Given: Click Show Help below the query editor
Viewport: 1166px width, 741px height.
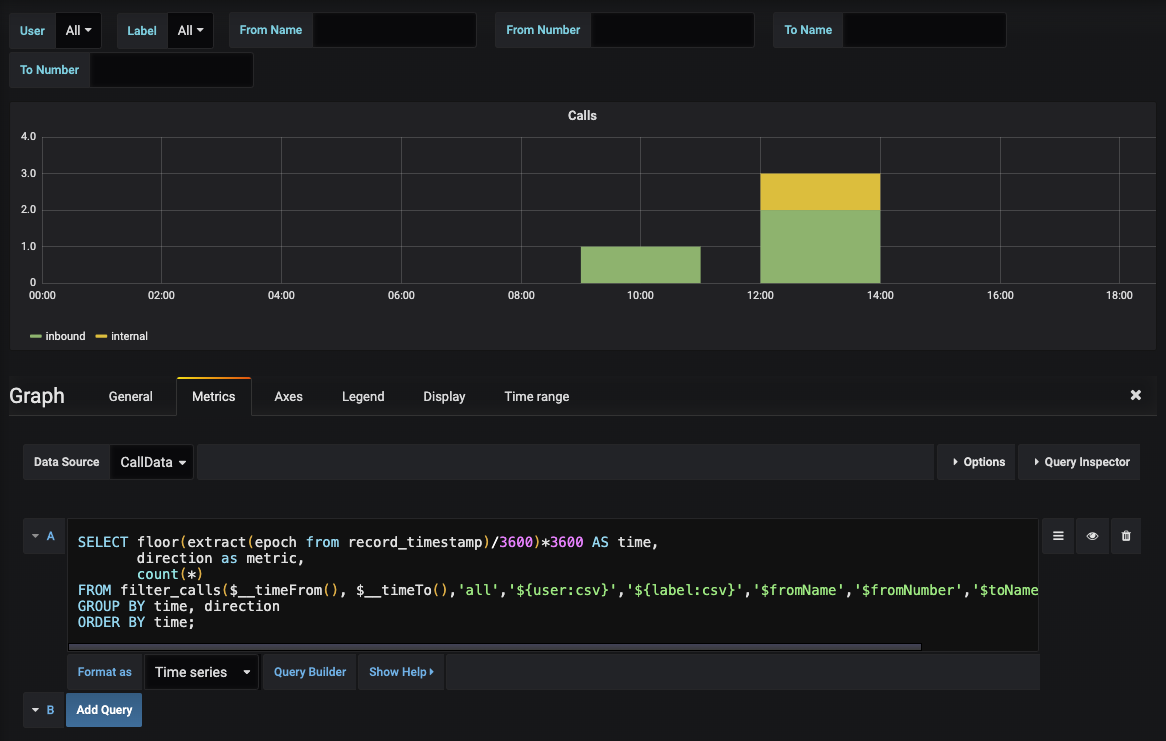Looking at the screenshot, I should point(400,671).
